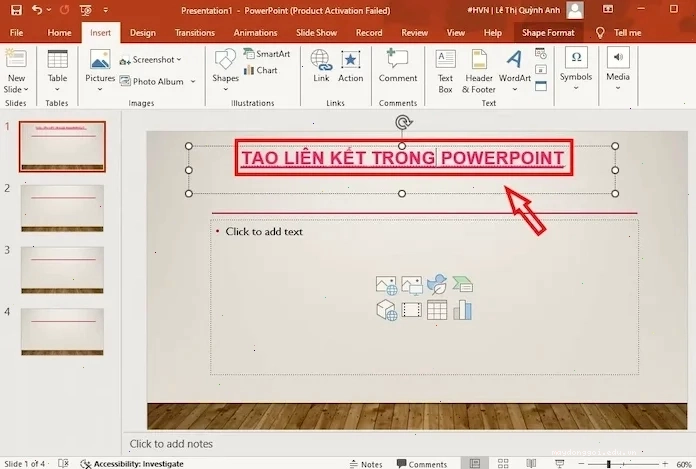The image size is (696, 469).
Task: Insert Video from placeholder icon
Action: 411,310
